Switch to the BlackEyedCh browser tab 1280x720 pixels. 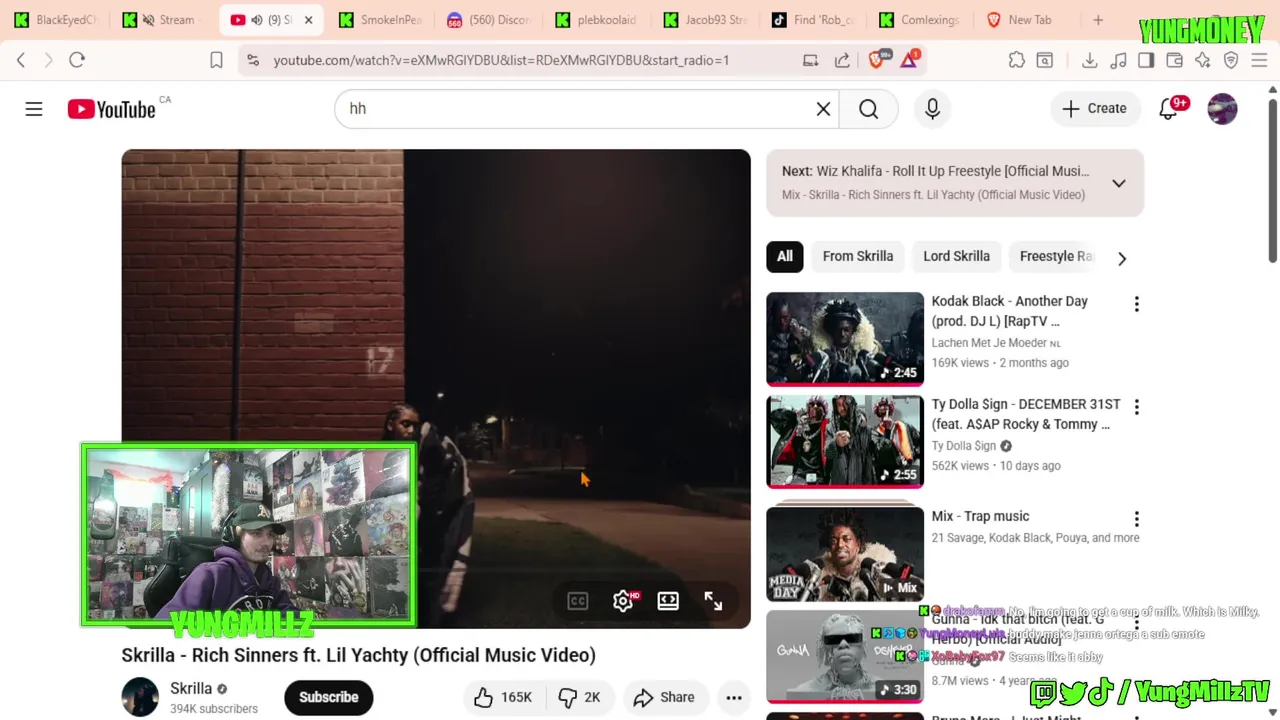click(x=56, y=20)
